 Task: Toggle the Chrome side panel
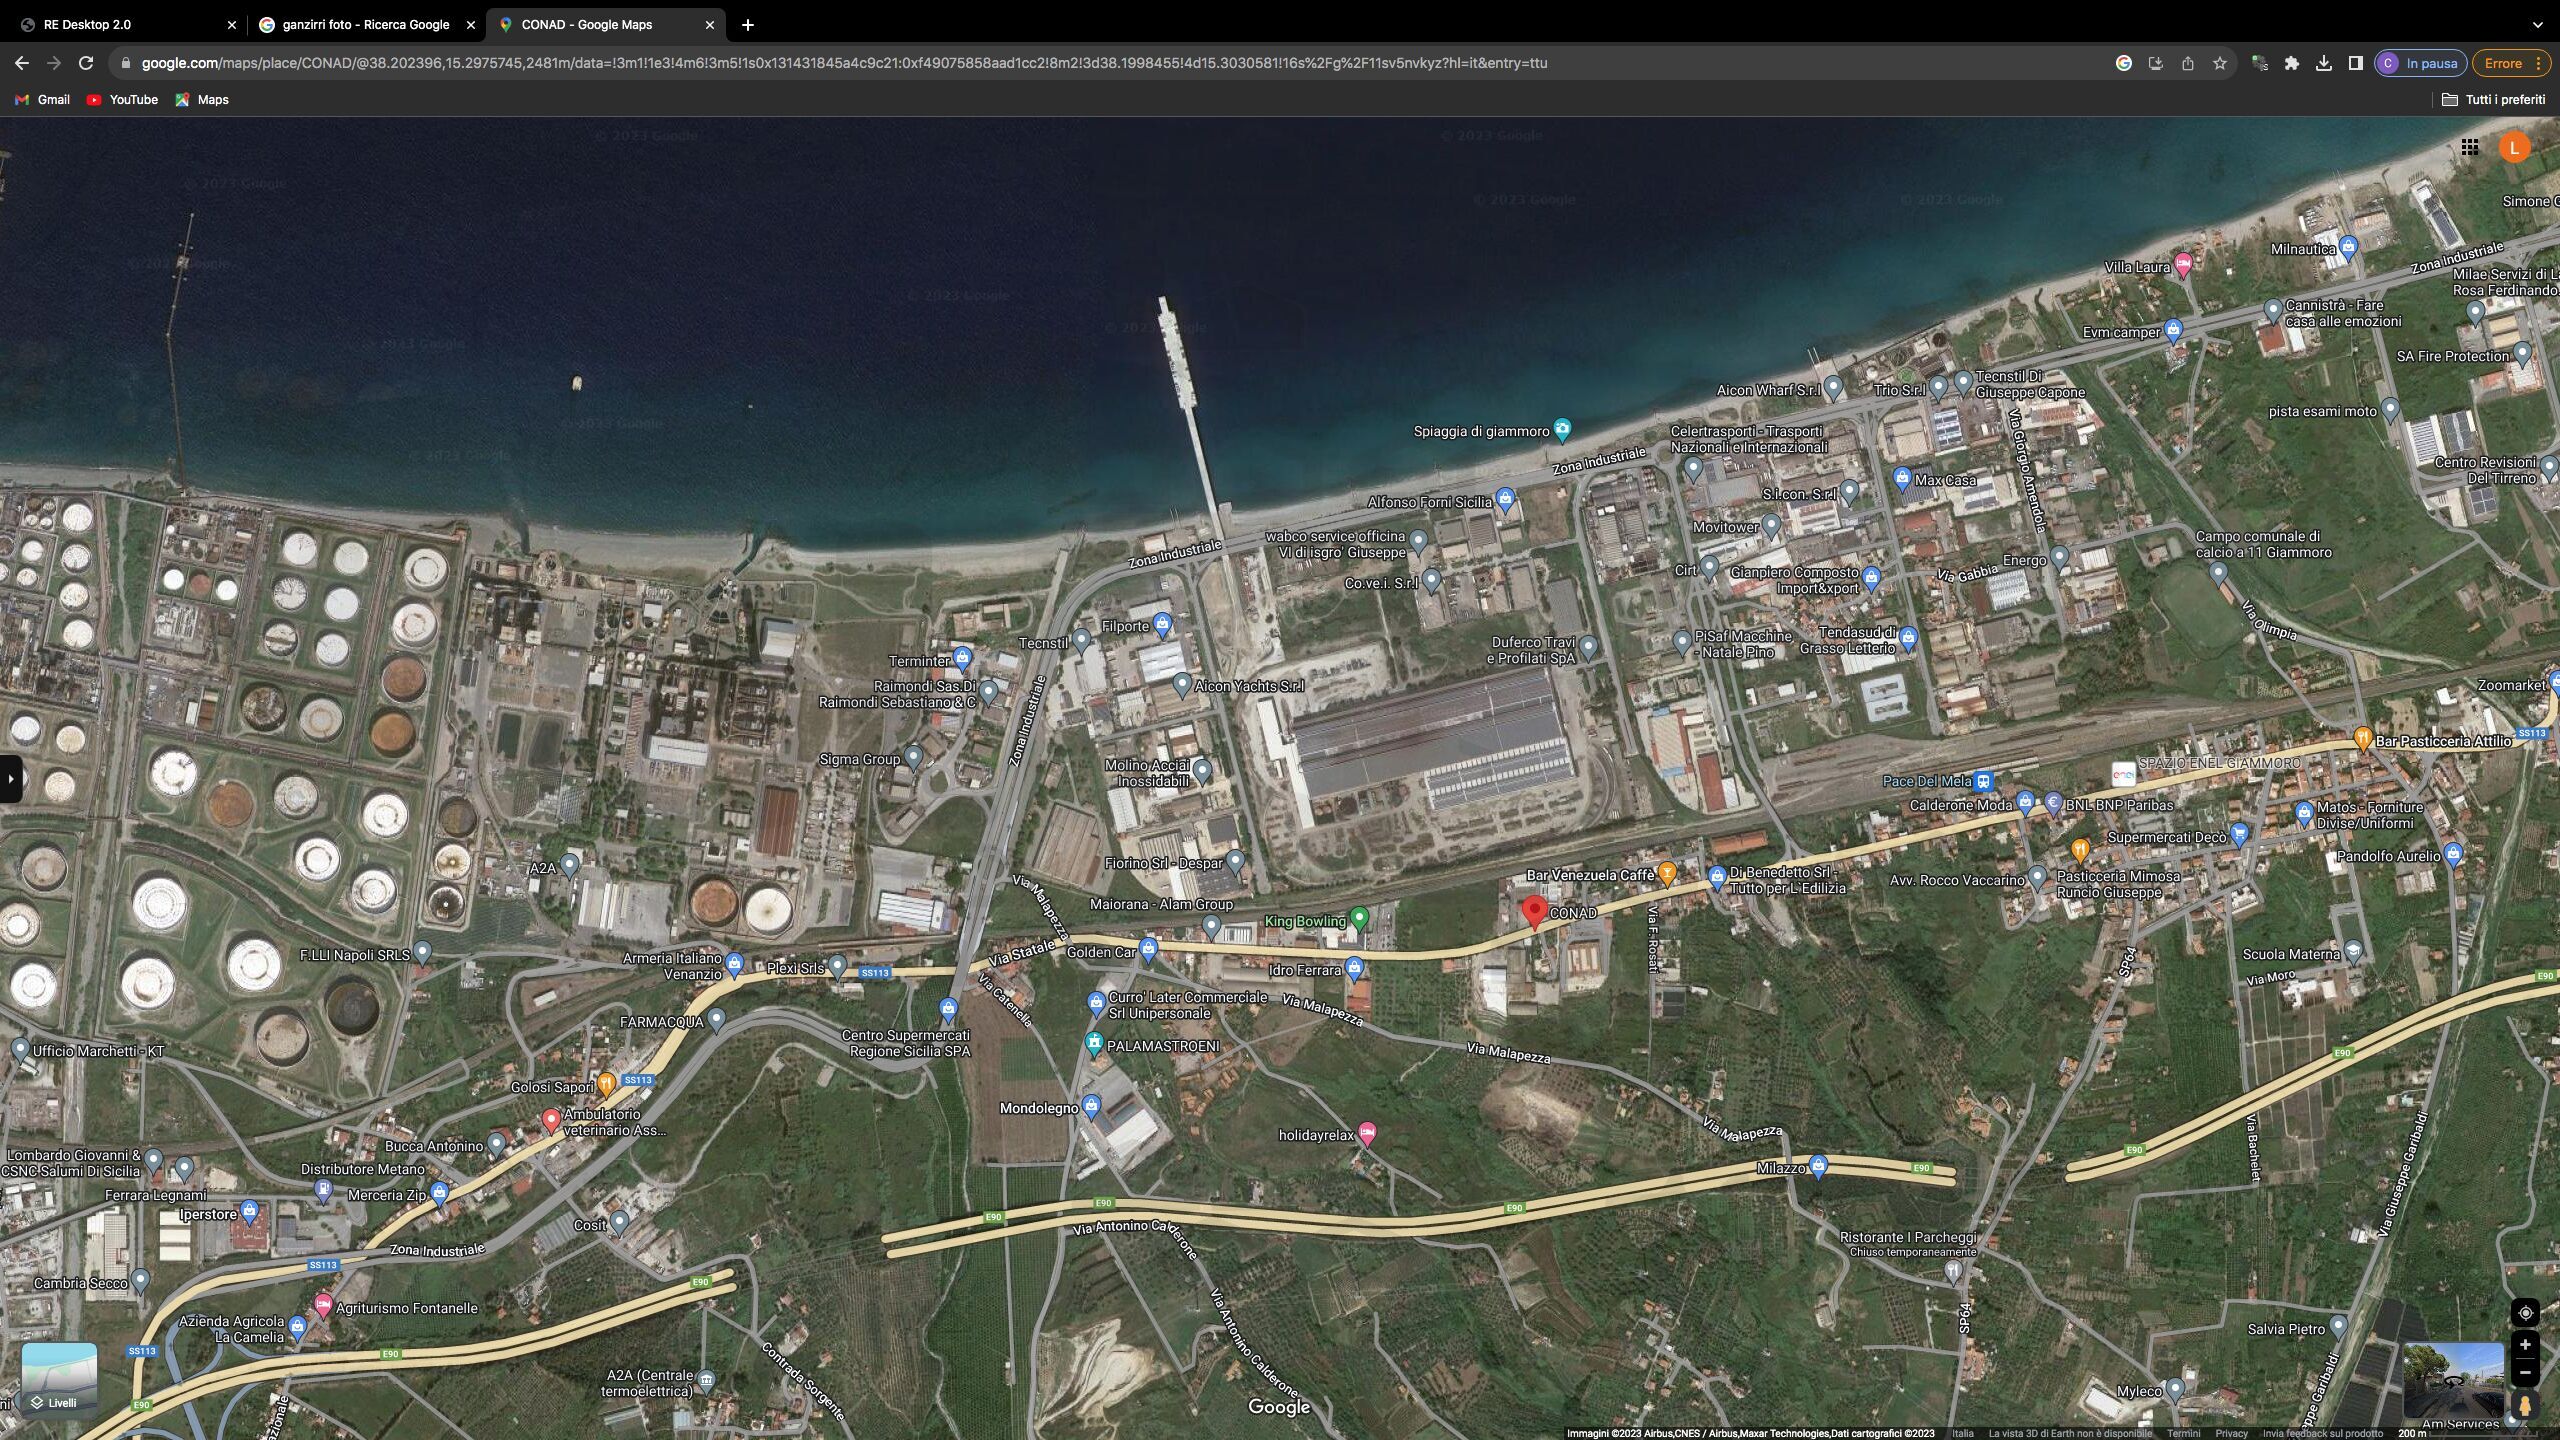coord(2355,63)
